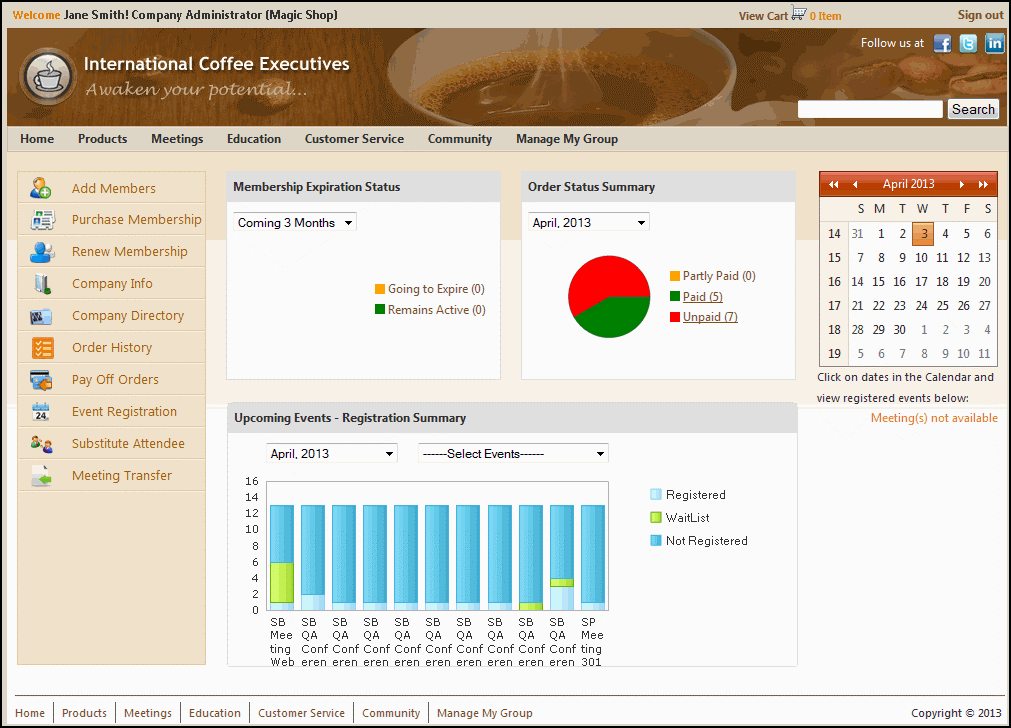Click the Meeting Transfer arrow icon
Image resolution: width=1011 pixels, height=728 pixels.
42,476
